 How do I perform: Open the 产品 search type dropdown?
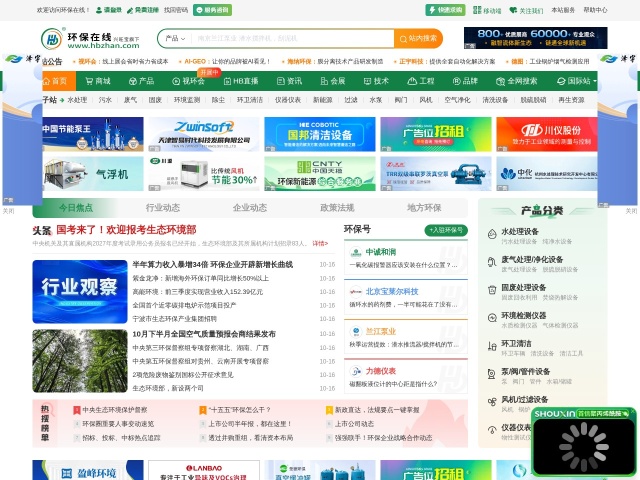pyautogui.click(x=175, y=38)
